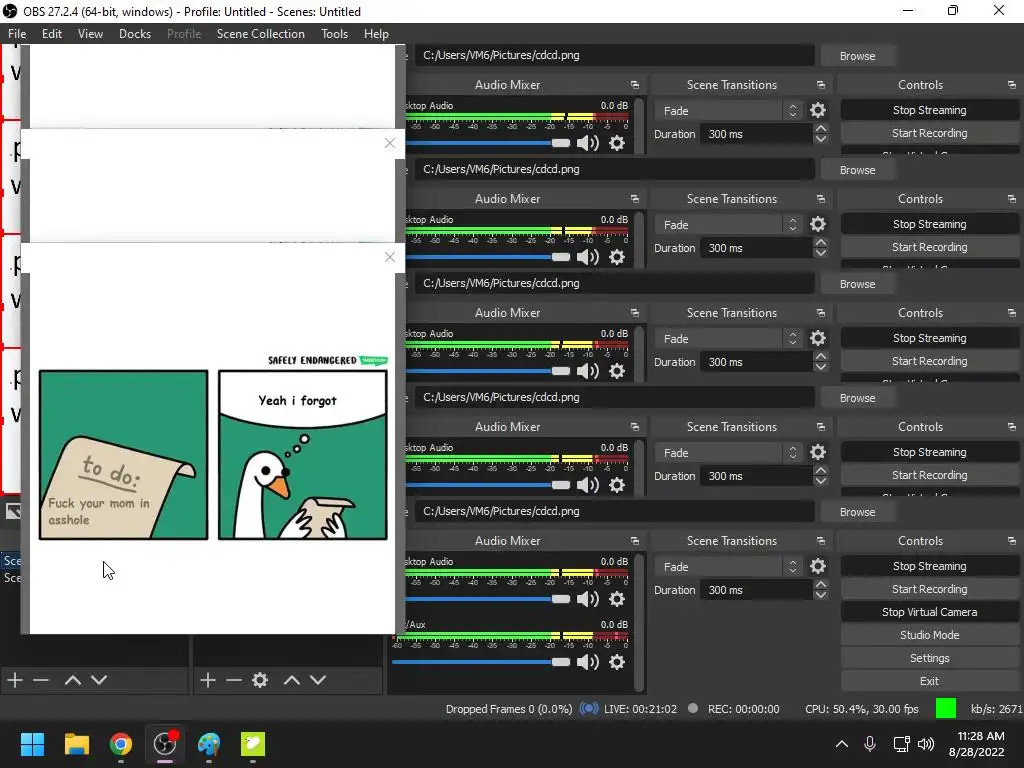Stop the virtual camera

(x=929, y=612)
